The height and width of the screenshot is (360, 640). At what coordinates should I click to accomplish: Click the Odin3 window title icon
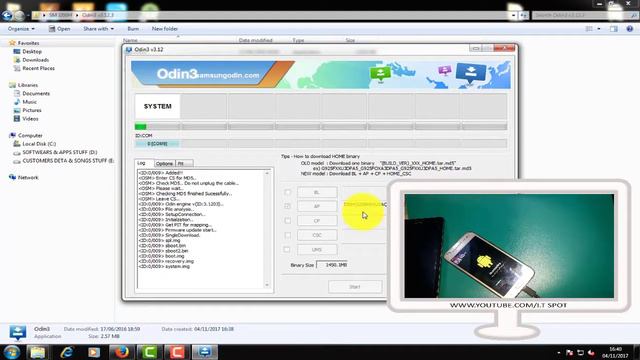(x=129, y=49)
